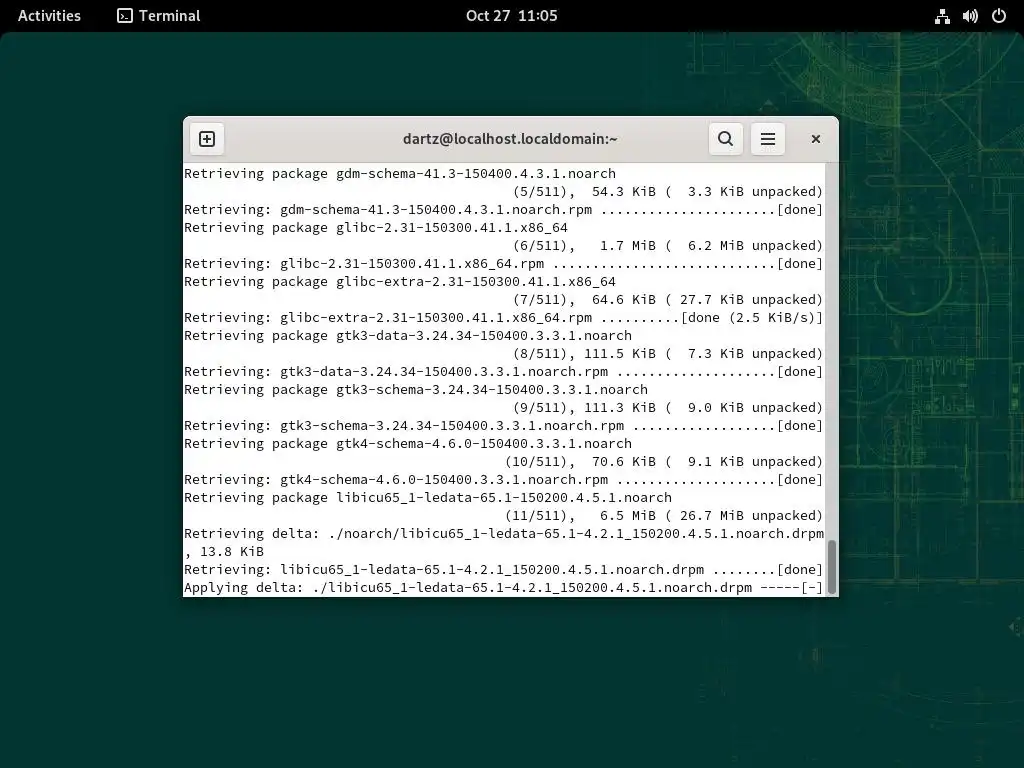Click 'Retrieving: libicu65_1-ledata-65.1-4.2.1_150200.4.5.1.noarch.drpm' line
The height and width of the screenshot is (768, 1024).
(504, 570)
